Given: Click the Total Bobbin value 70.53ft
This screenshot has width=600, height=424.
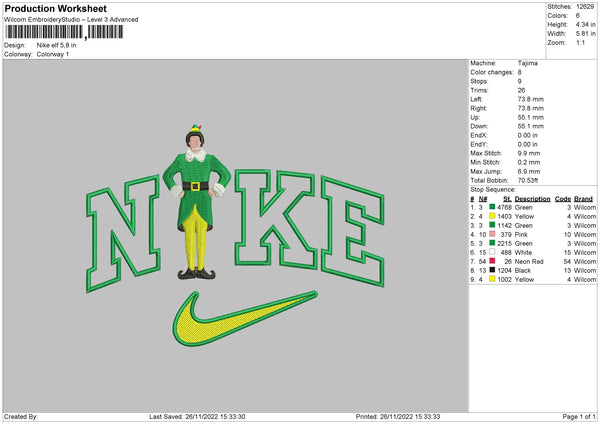Looking at the screenshot, I should point(528,180).
